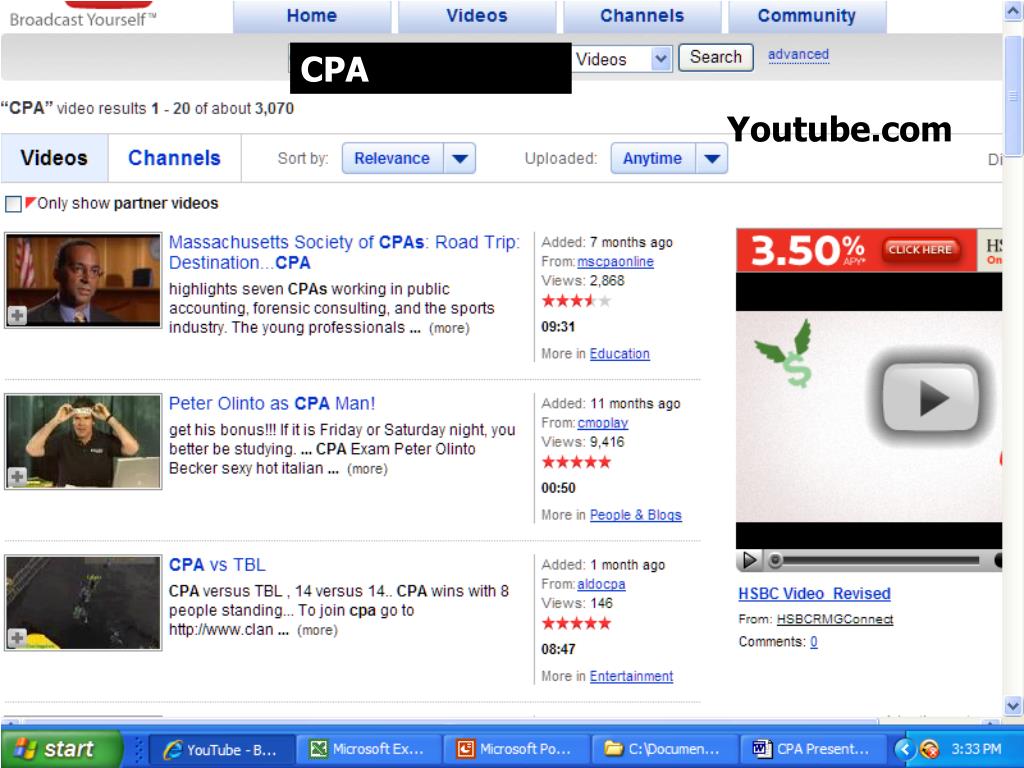
Task: Open advanced search link
Action: point(798,55)
